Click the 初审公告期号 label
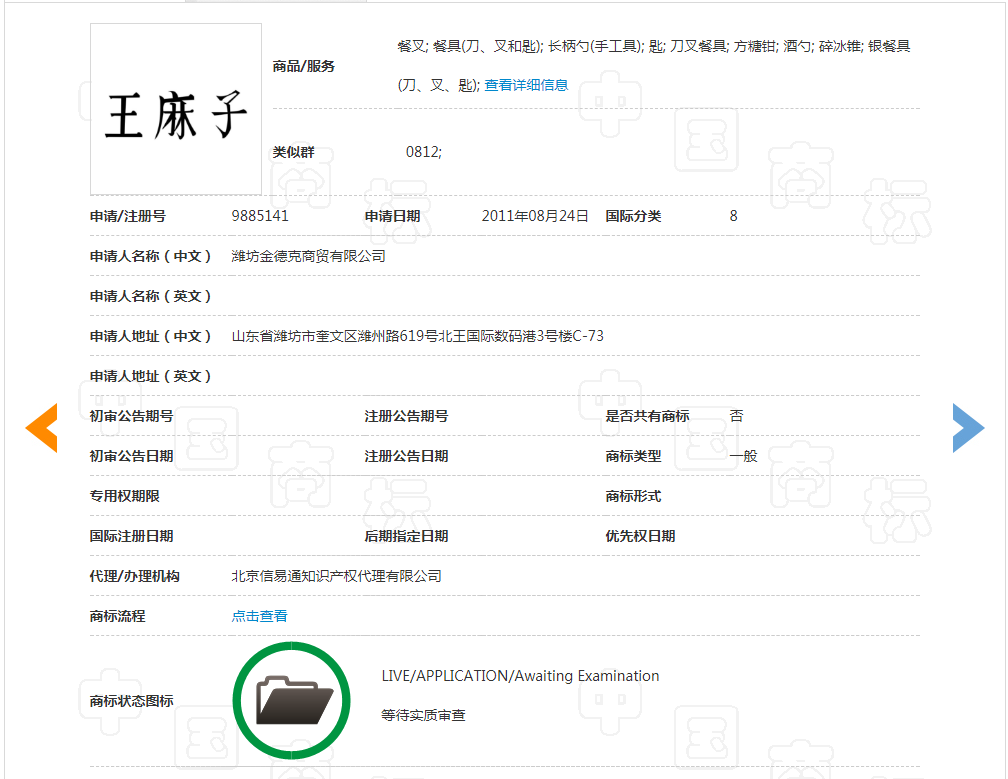The image size is (1008, 779). pyautogui.click(x=131, y=416)
